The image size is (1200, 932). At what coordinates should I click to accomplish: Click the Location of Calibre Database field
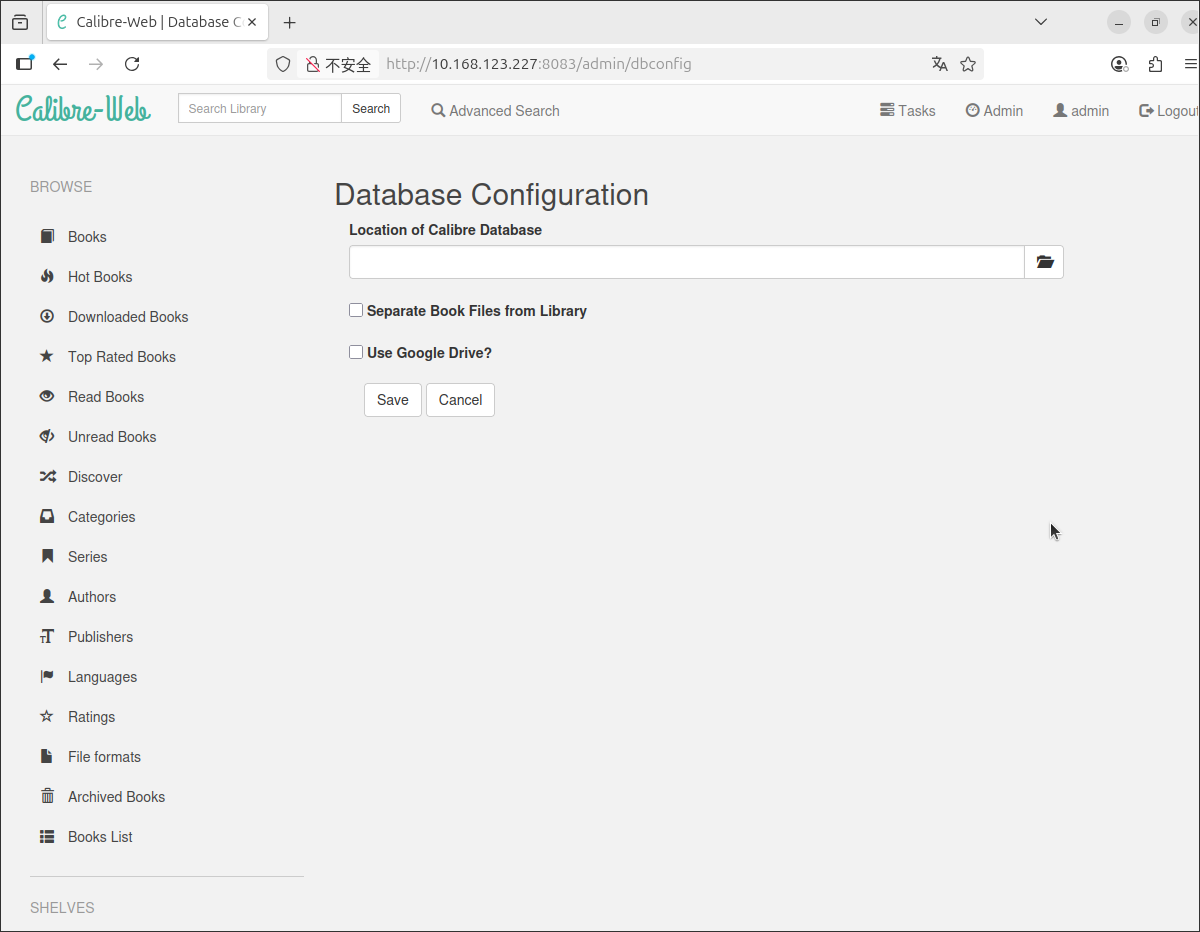(686, 262)
